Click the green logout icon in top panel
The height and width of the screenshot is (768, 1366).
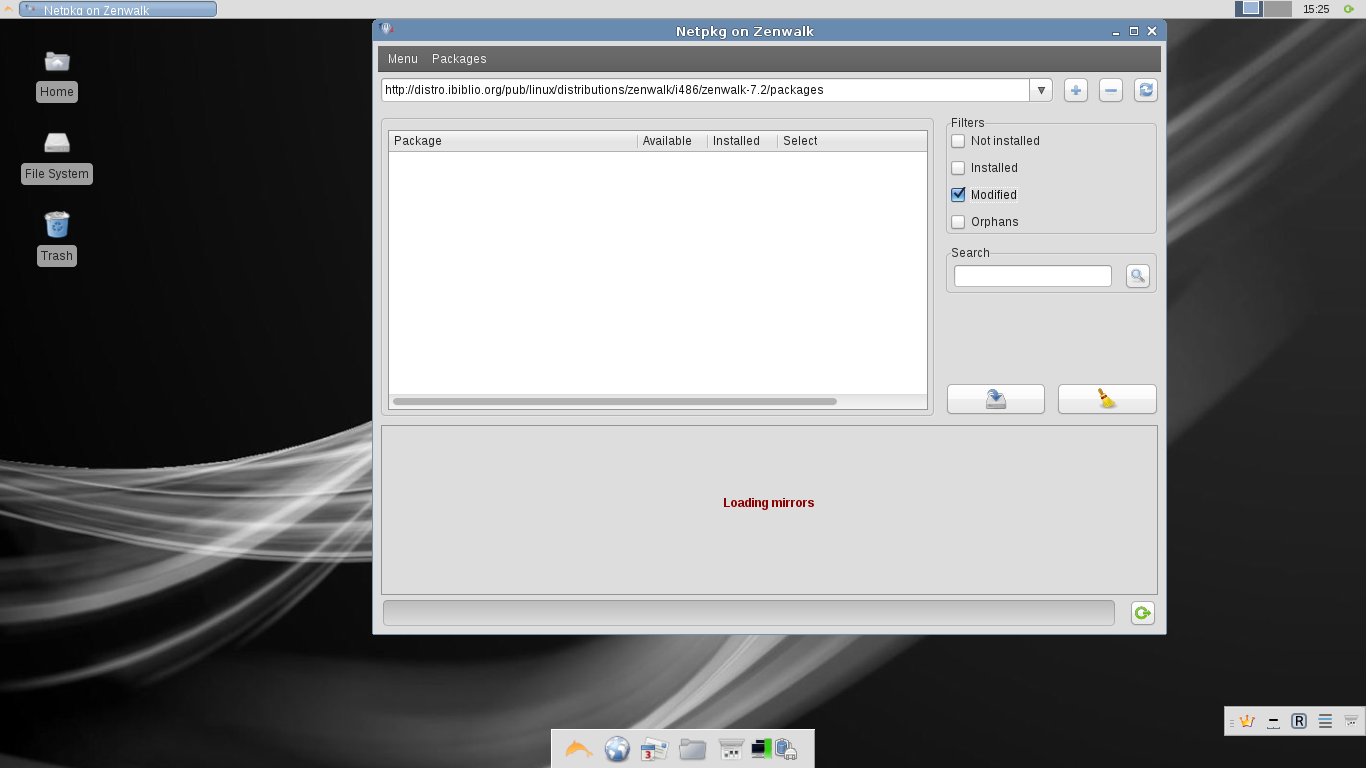point(1348,9)
